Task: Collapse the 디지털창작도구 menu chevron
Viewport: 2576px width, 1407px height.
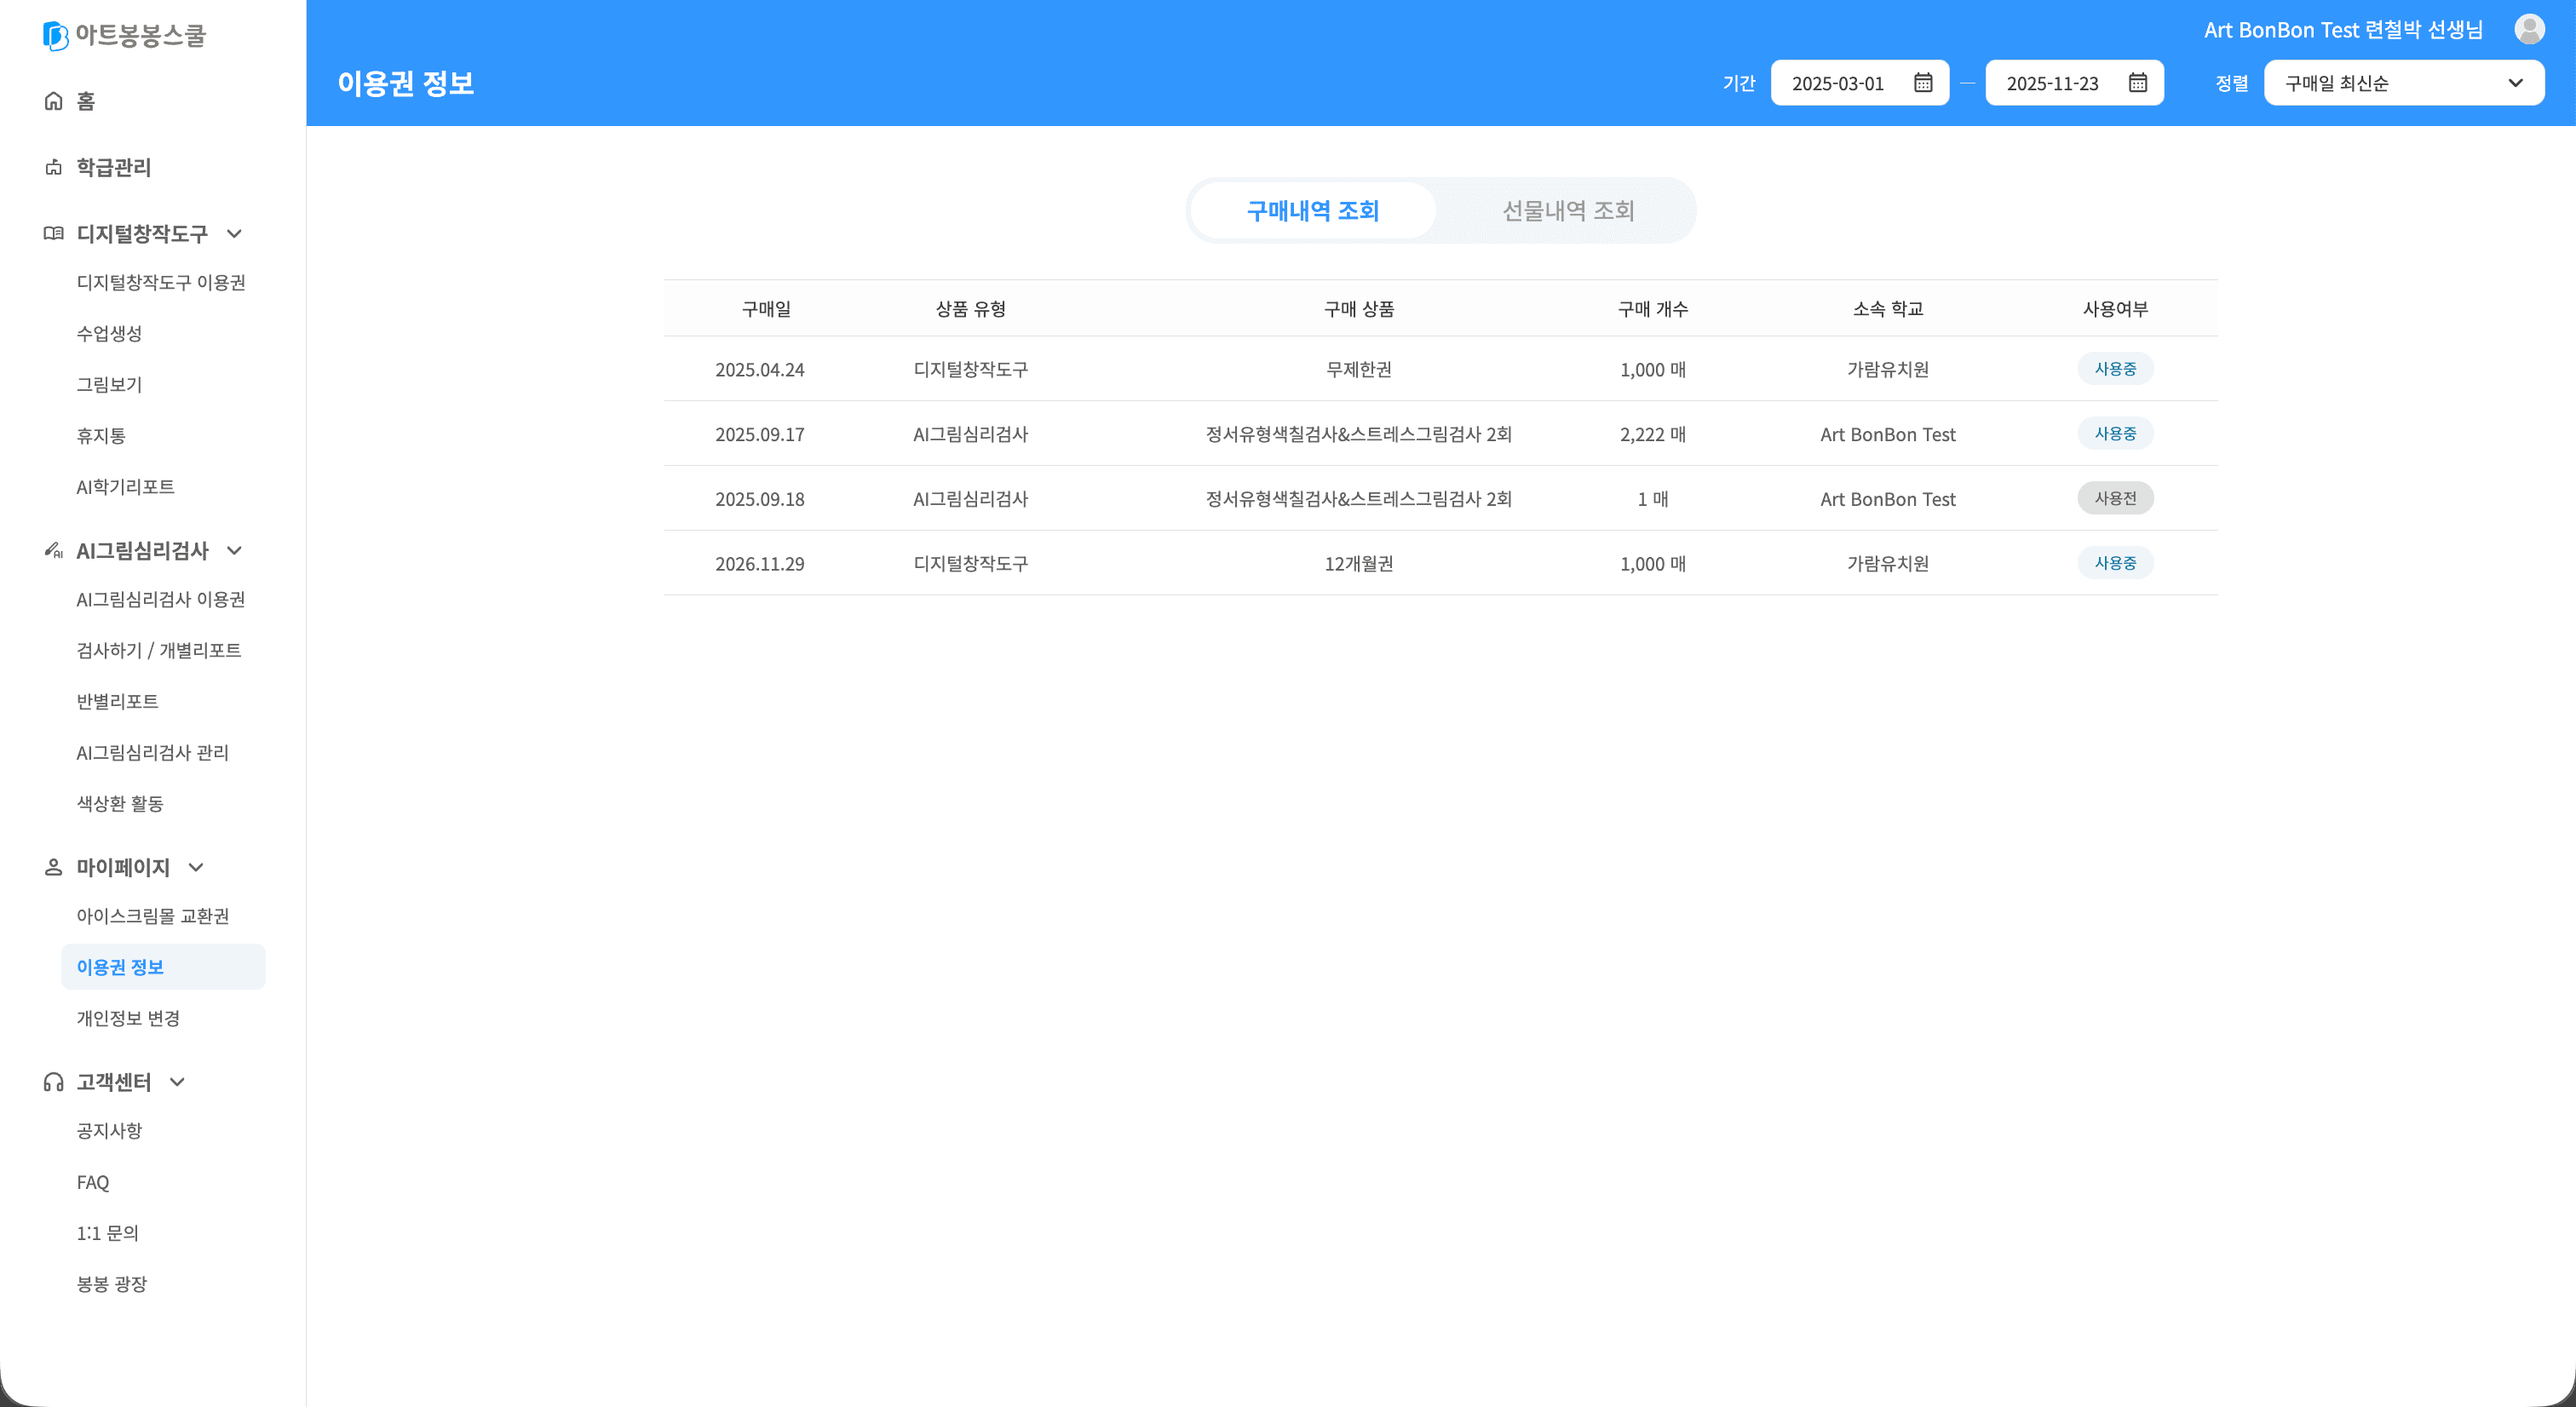Action: pos(234,233)
